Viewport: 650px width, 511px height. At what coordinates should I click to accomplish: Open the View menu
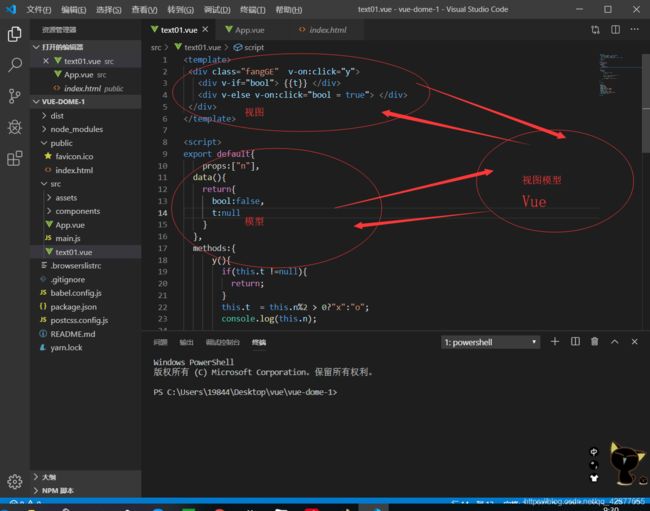tap(144, 9)
